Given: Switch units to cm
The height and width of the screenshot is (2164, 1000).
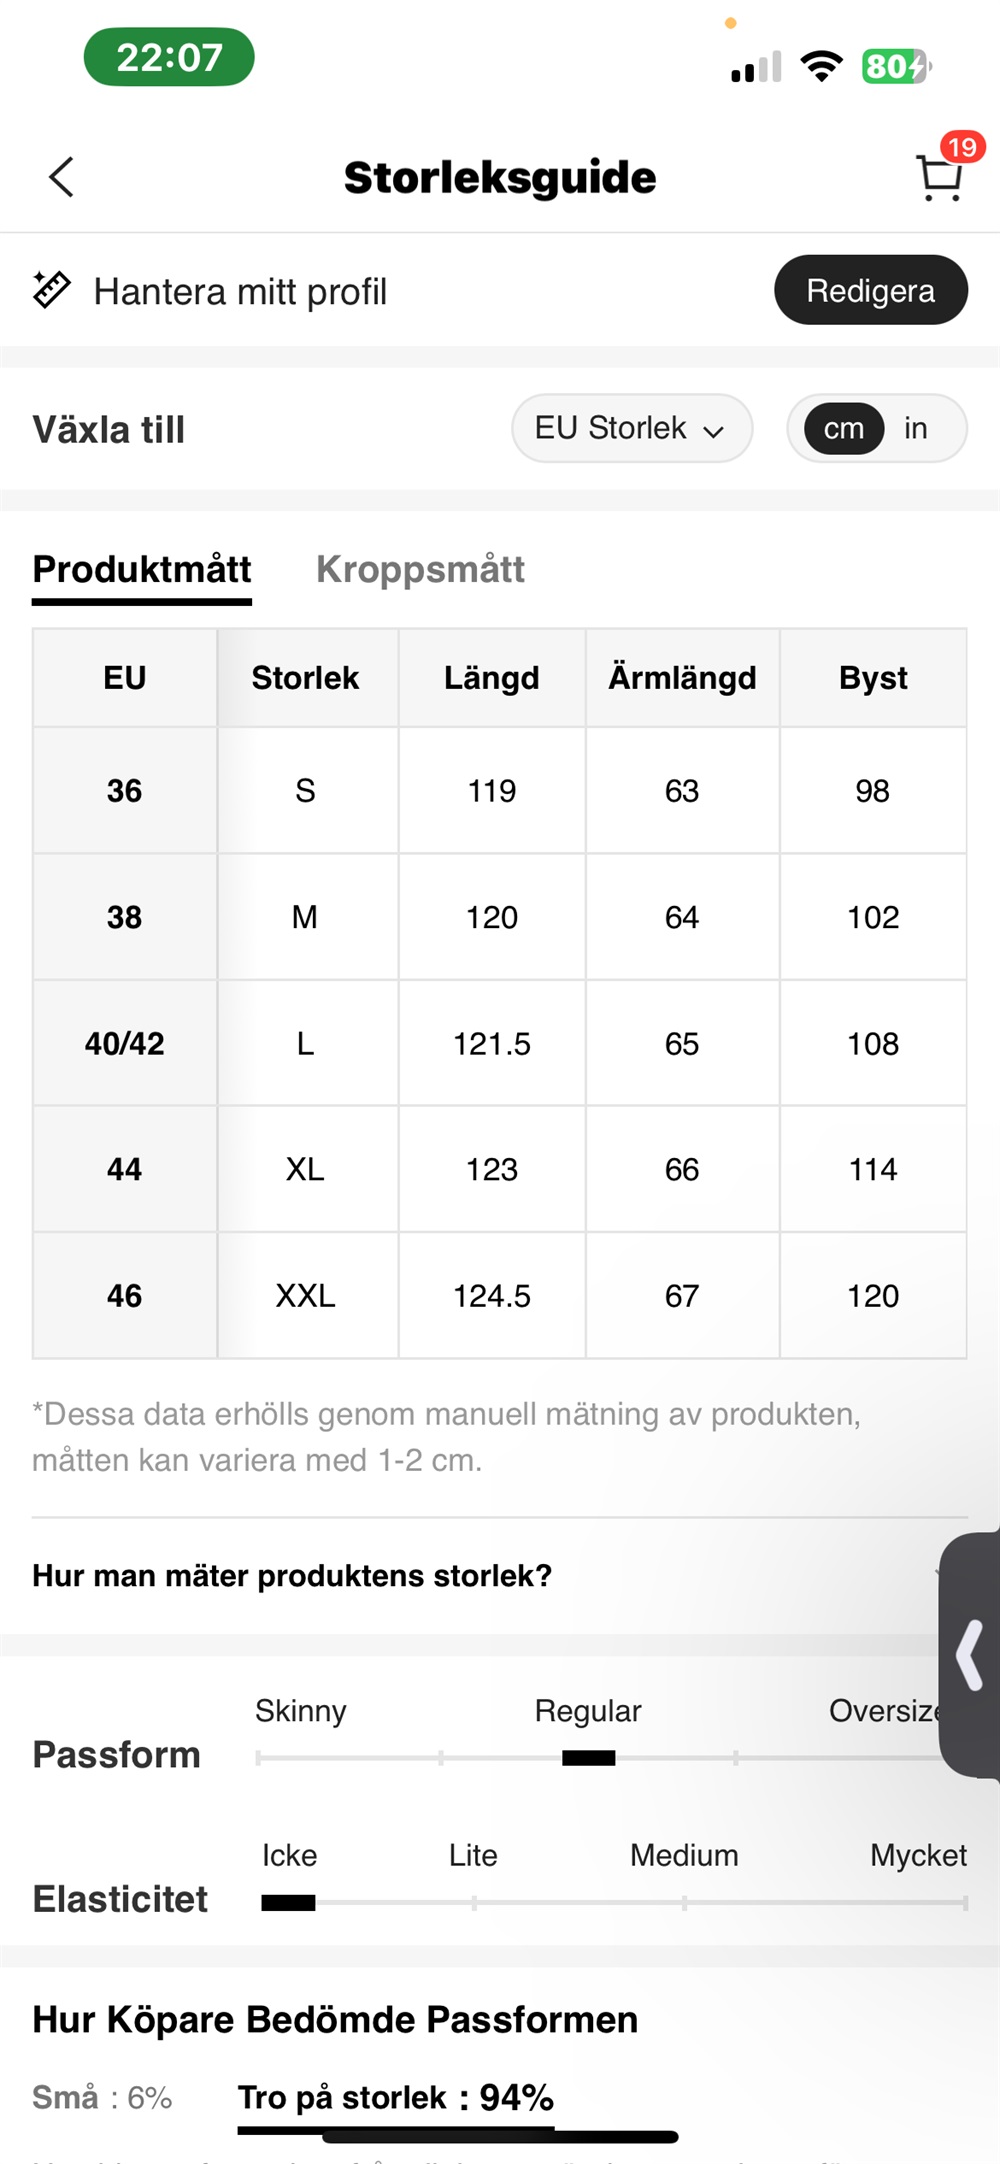Looking at the screenshot, I should point(844,429).
